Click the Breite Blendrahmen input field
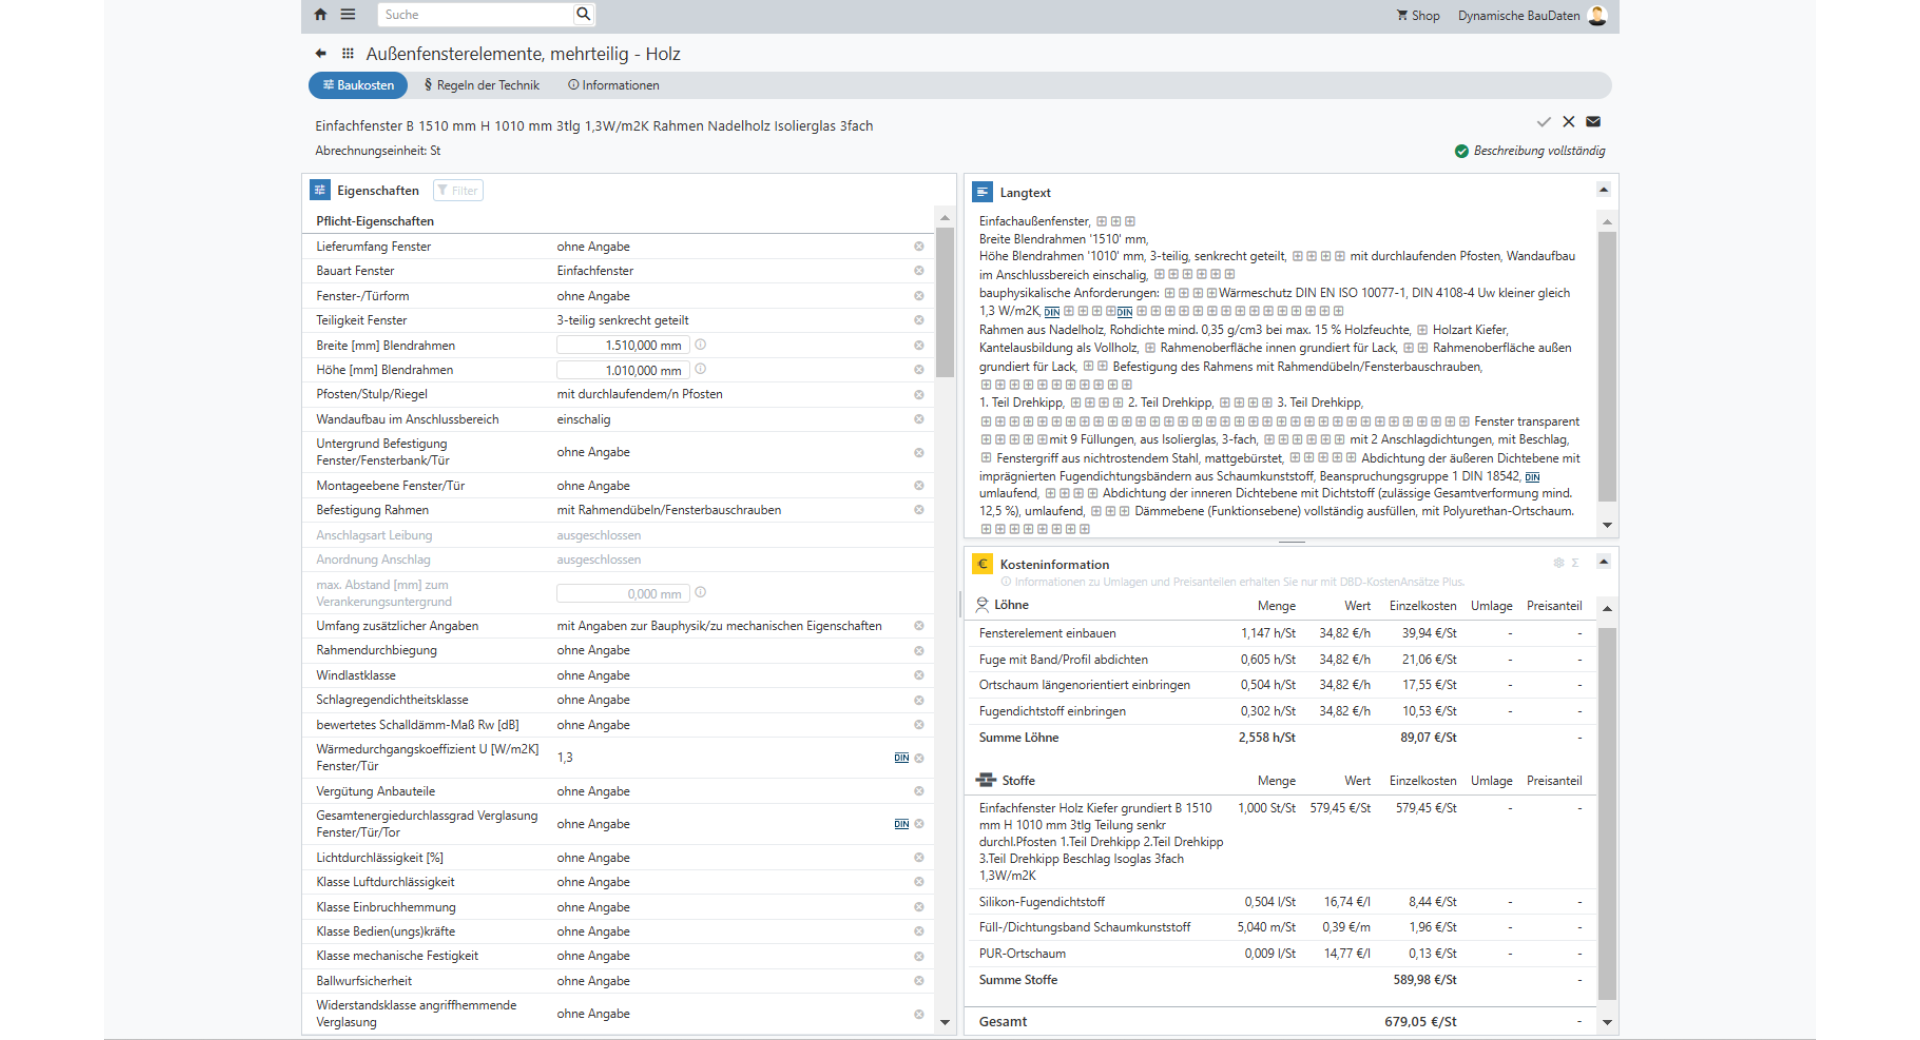 pyautogui.click(x=622, y=345)
